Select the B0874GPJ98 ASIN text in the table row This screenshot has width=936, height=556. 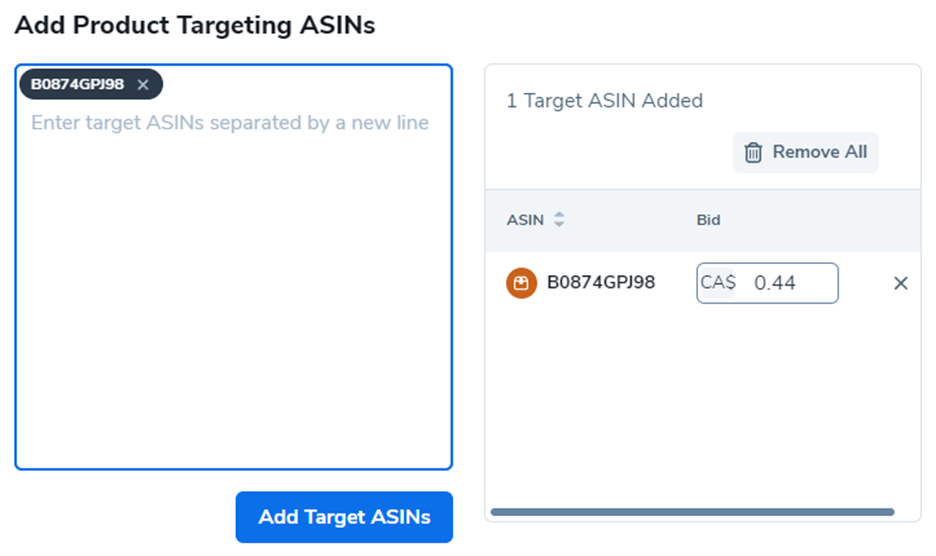600,283
